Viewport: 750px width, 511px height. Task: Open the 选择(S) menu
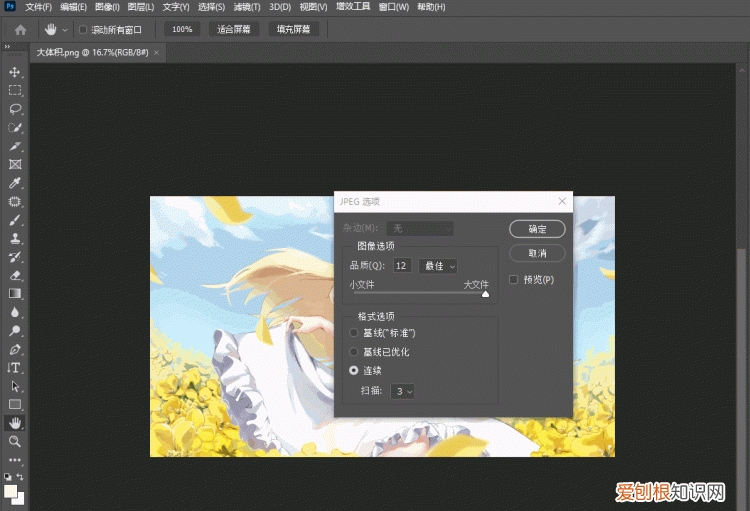click(211, 7)
